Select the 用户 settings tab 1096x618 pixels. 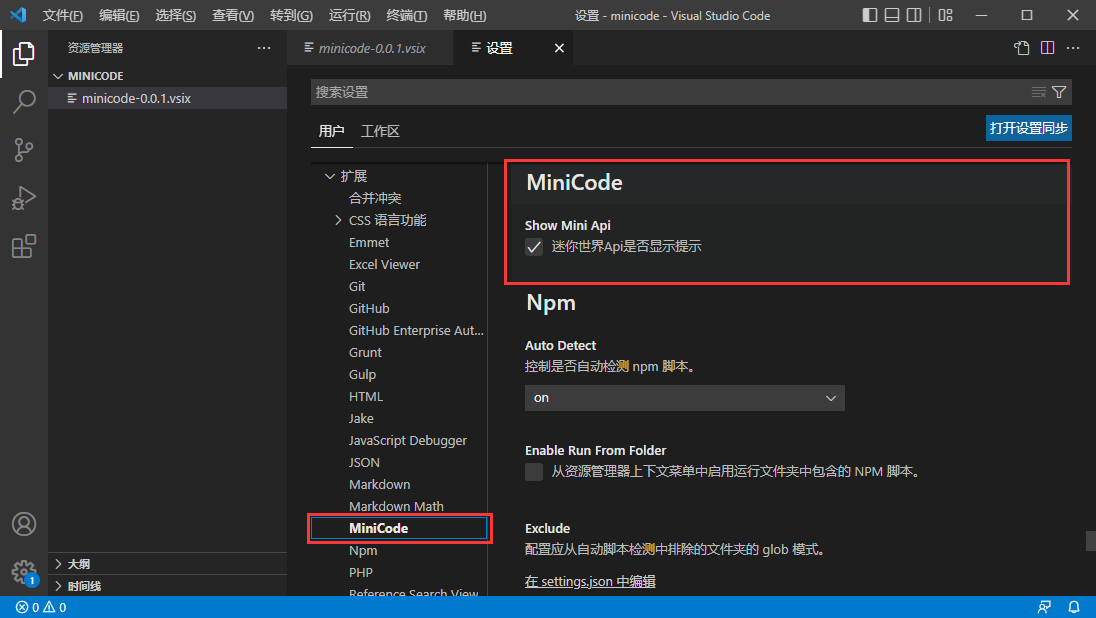tap(331, 131)
